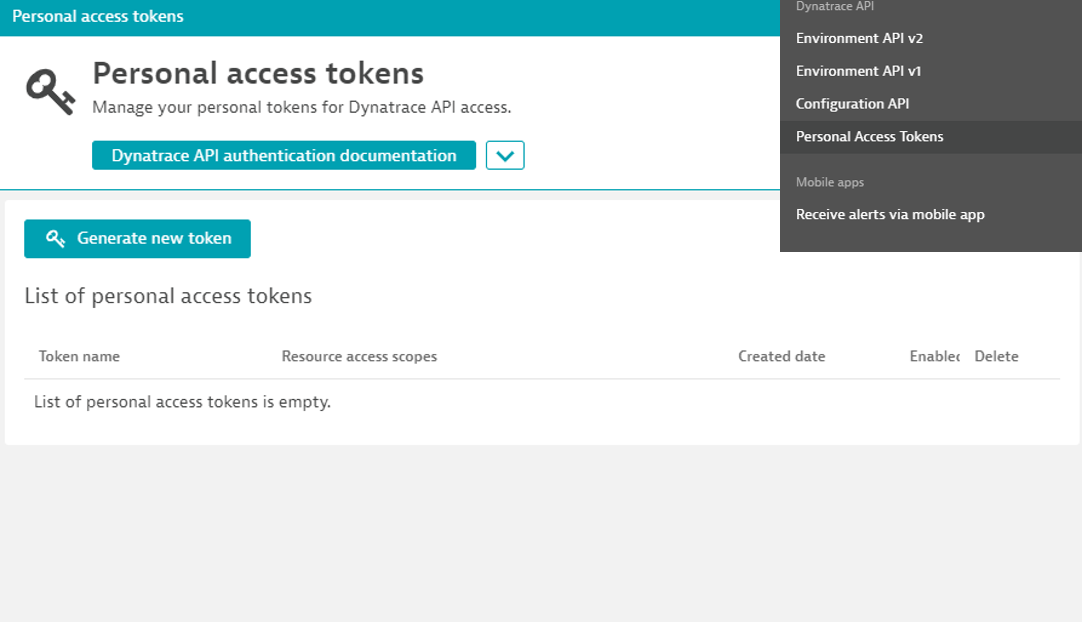Click the Delete column header
The height and width of the screenshot is (622, 1082).
pyautogui.click(x=996, y=356)
